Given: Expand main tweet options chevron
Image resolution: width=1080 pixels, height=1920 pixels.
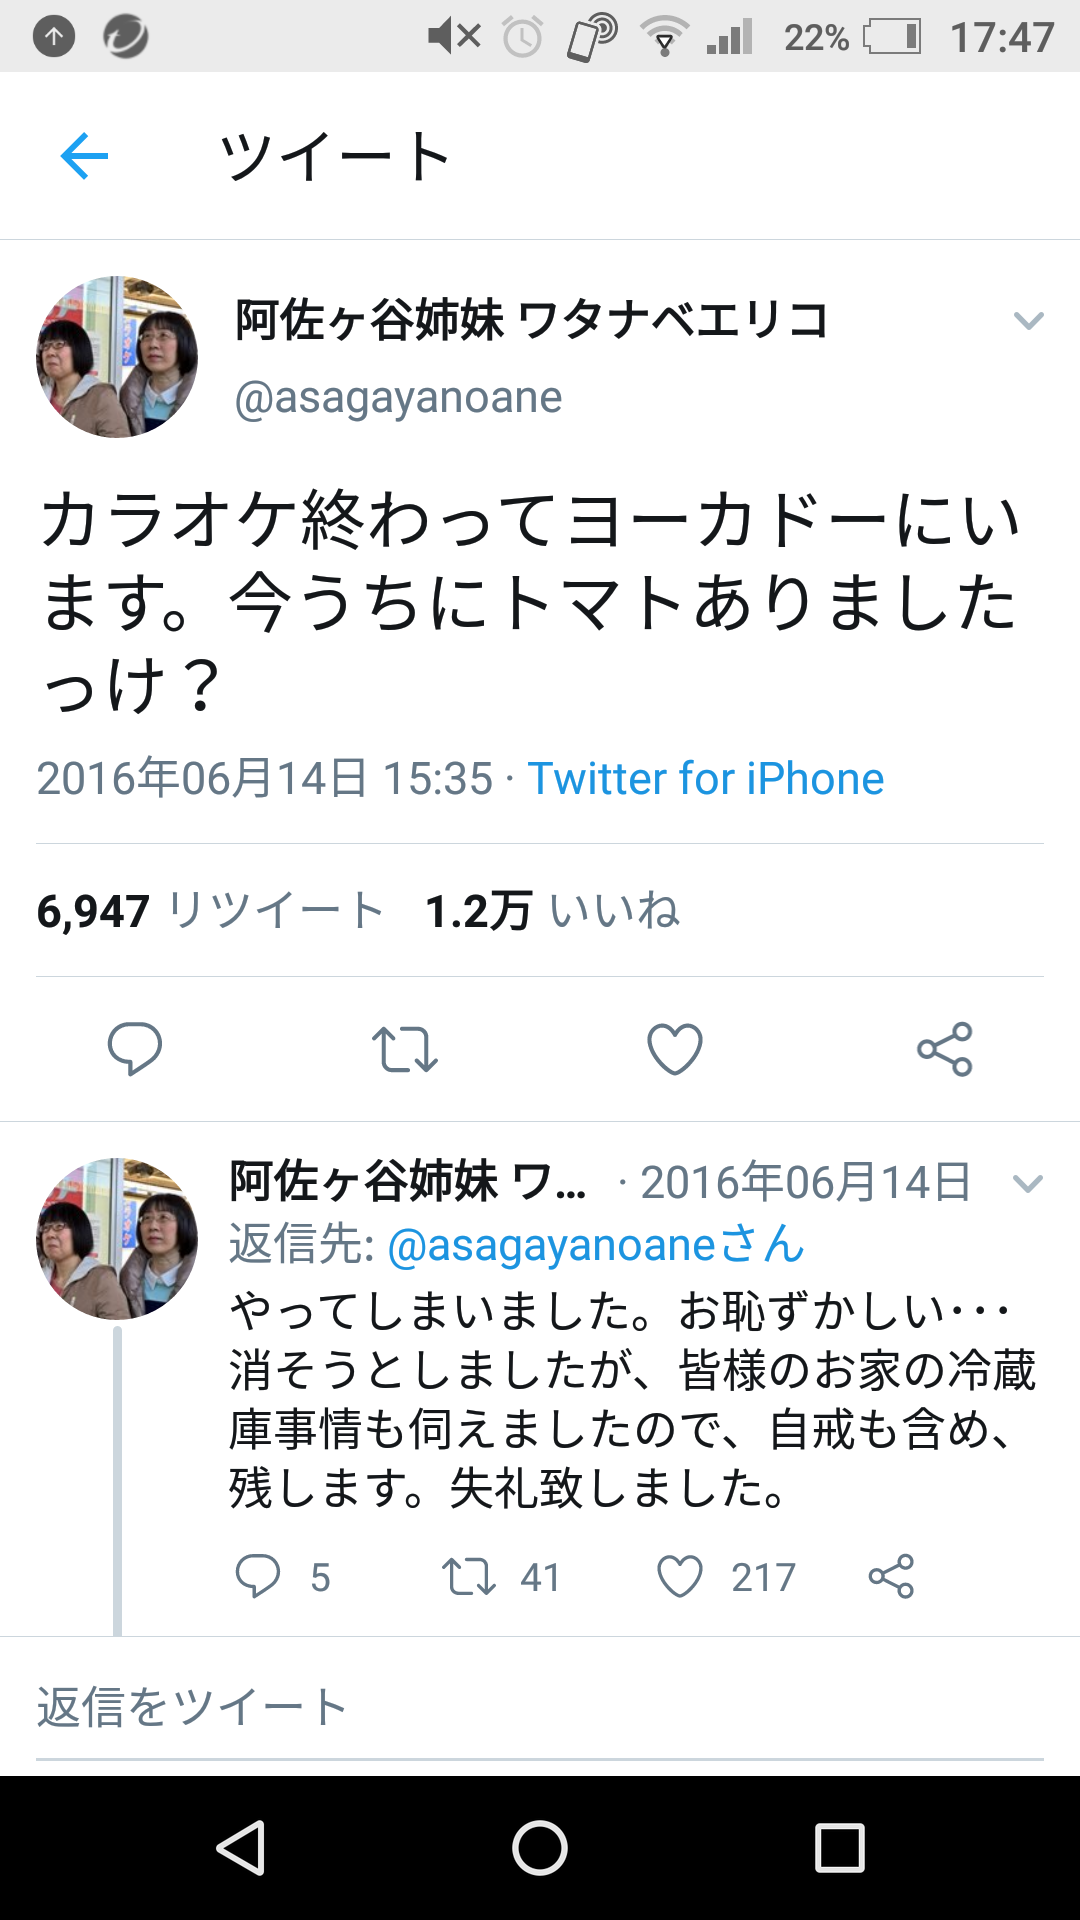Looking at the screenshot, I should 1028,321.
